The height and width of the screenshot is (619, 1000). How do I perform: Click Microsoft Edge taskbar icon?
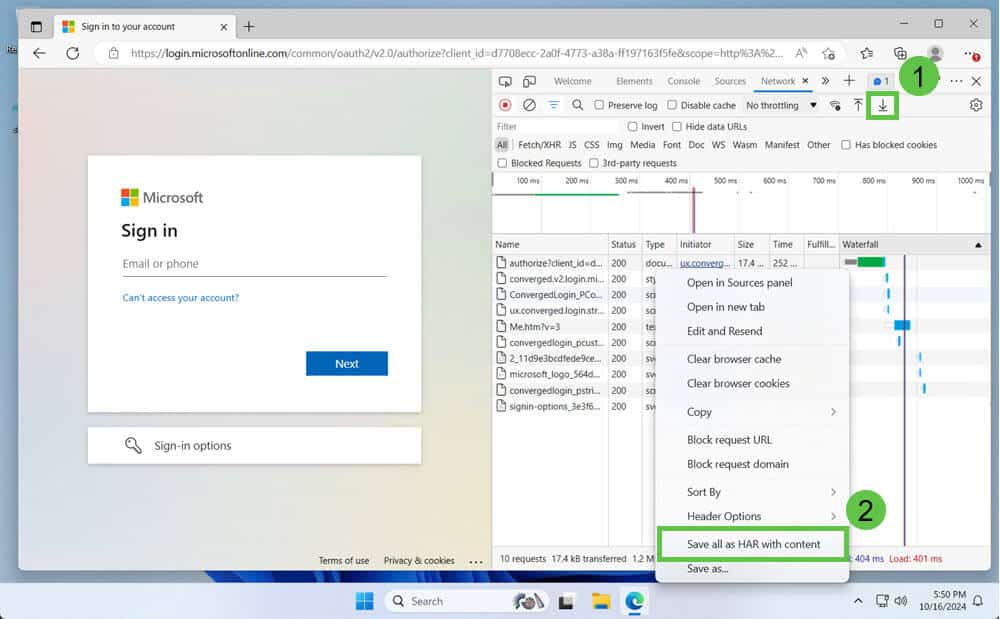pyautogui.click(x=635, y=601)
